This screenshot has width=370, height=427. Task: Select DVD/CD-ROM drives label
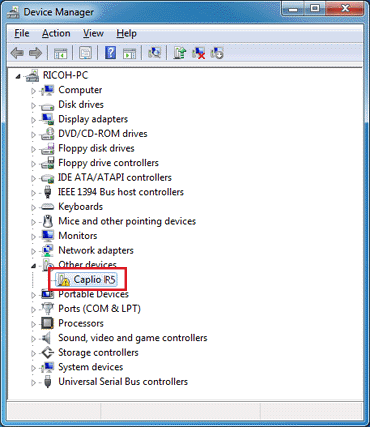[x=103, y=134]
